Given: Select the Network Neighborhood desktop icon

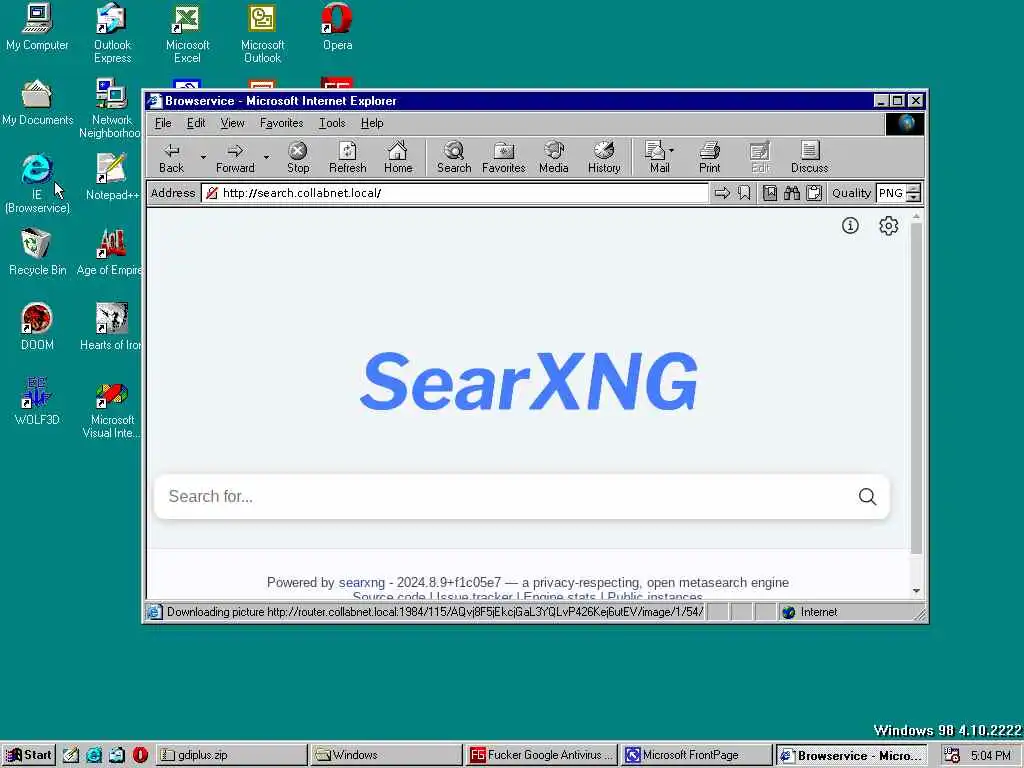Looking at the screenshot, I should (110, 108).
